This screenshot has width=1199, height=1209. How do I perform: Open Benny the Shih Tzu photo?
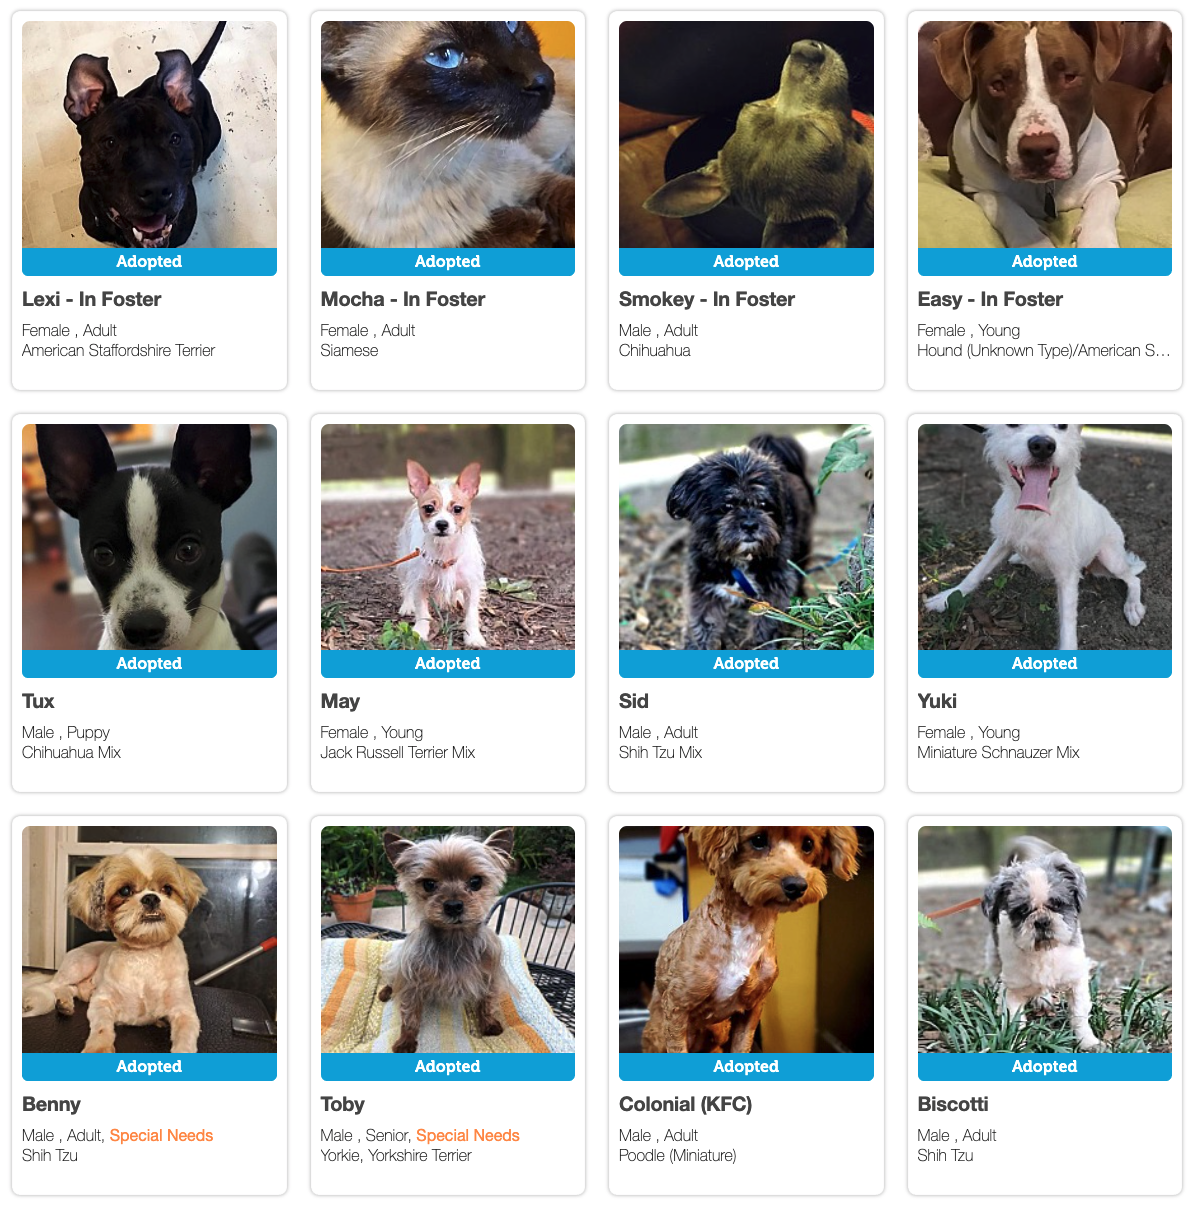coord(149,940)
